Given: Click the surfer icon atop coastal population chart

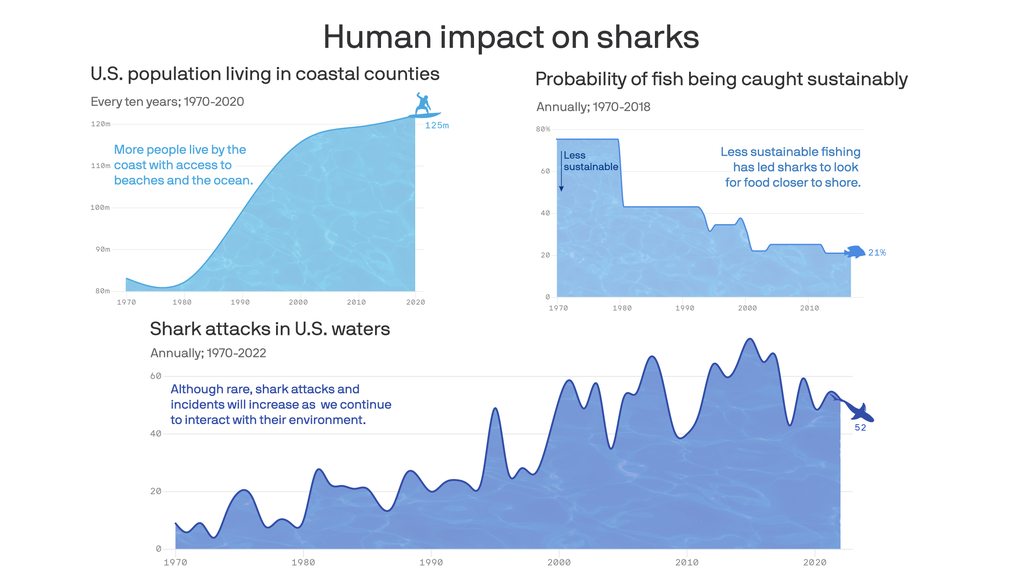Looking at the screenshot, I should point(426,104).
